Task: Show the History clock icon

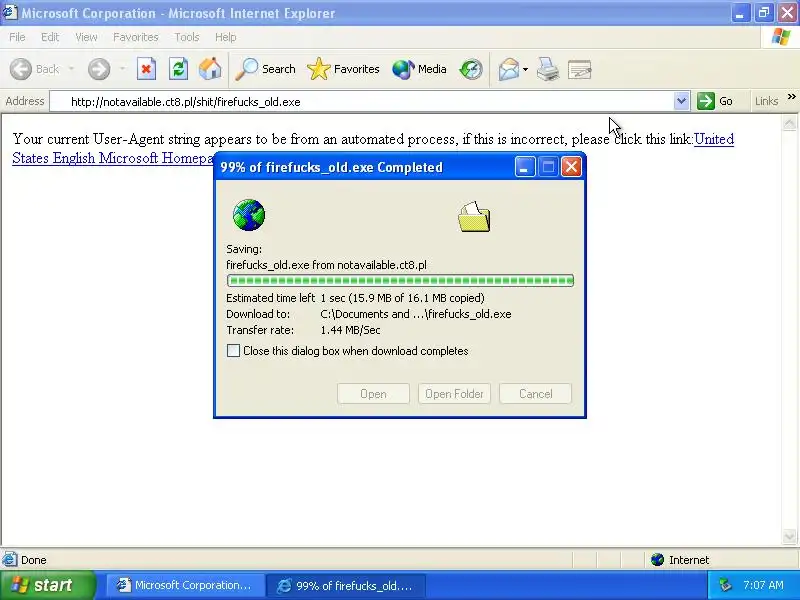Action: pyautogui.click(x=470, y=69)
